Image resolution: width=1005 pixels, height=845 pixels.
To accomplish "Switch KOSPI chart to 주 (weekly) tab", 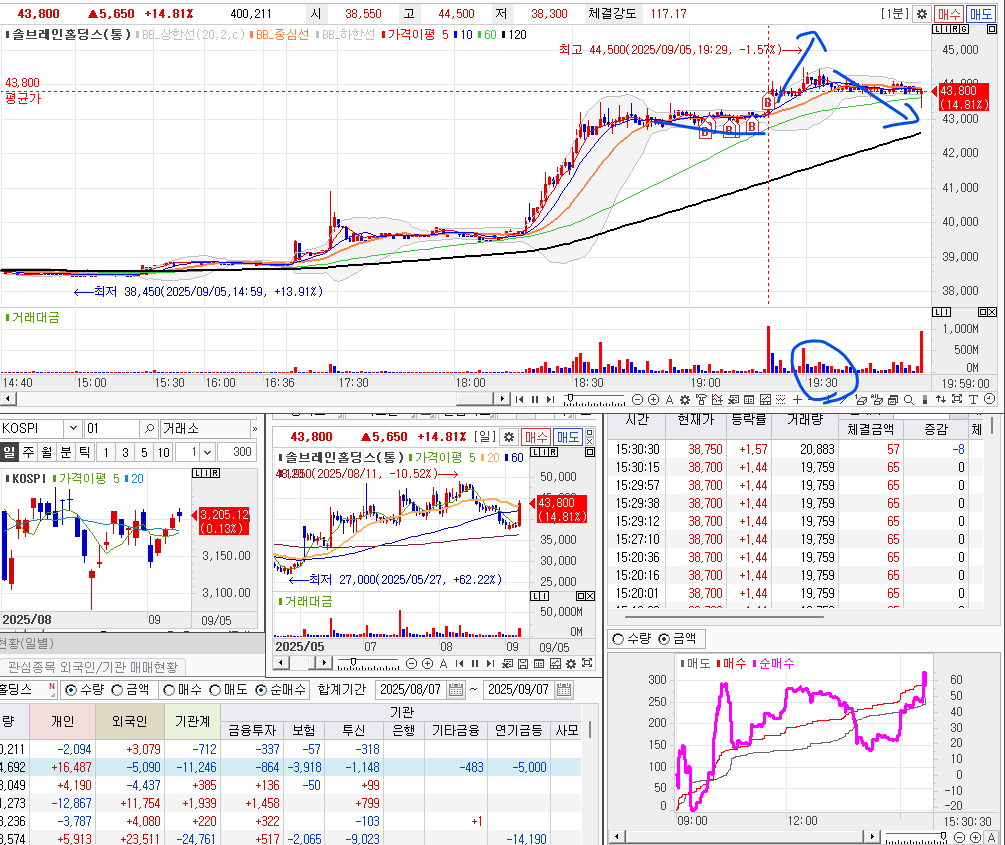I will (x=28, y=453).
